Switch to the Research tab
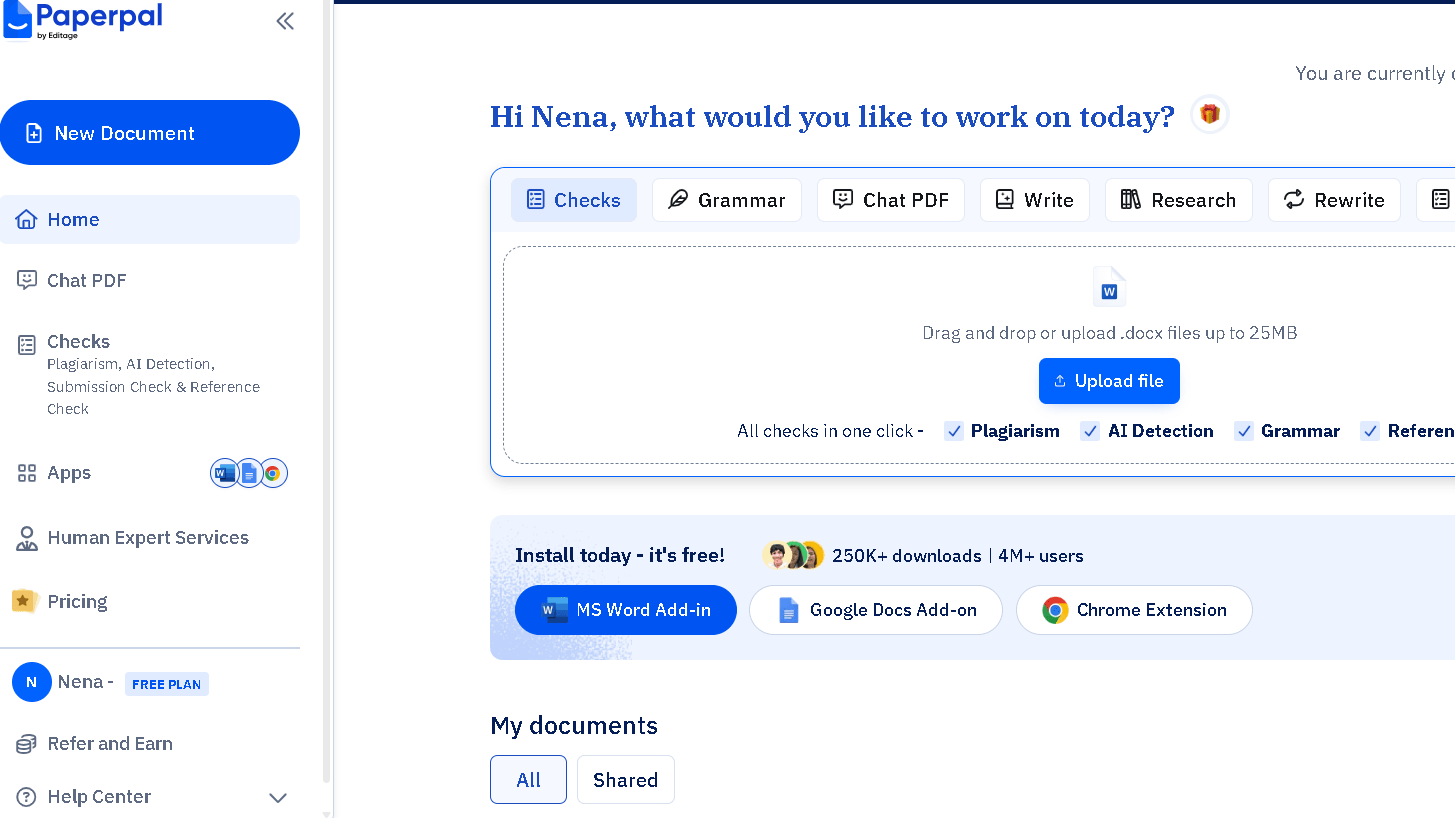Viewport: 1455px width, 818px height. pyautogui.click(x=1179, y=200)
